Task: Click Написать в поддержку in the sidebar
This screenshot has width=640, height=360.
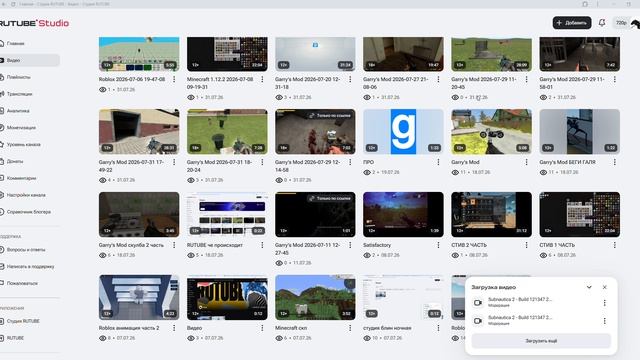Action: (x=29, y=267)
